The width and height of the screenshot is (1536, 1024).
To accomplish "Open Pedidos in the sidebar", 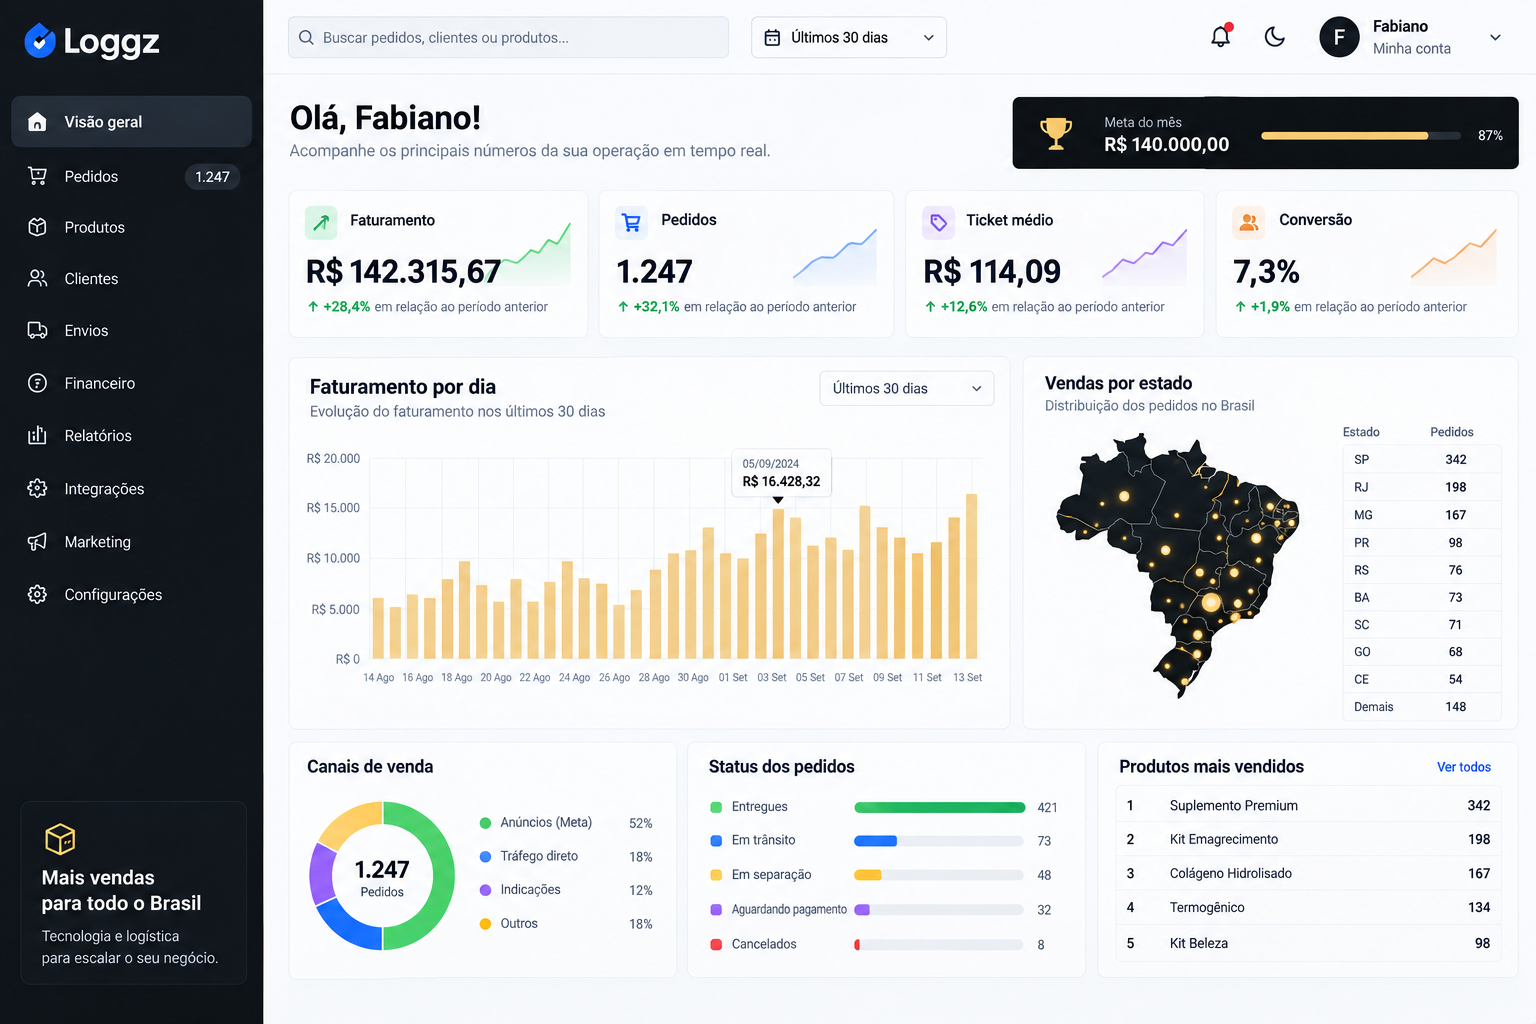I will point(131,176).
